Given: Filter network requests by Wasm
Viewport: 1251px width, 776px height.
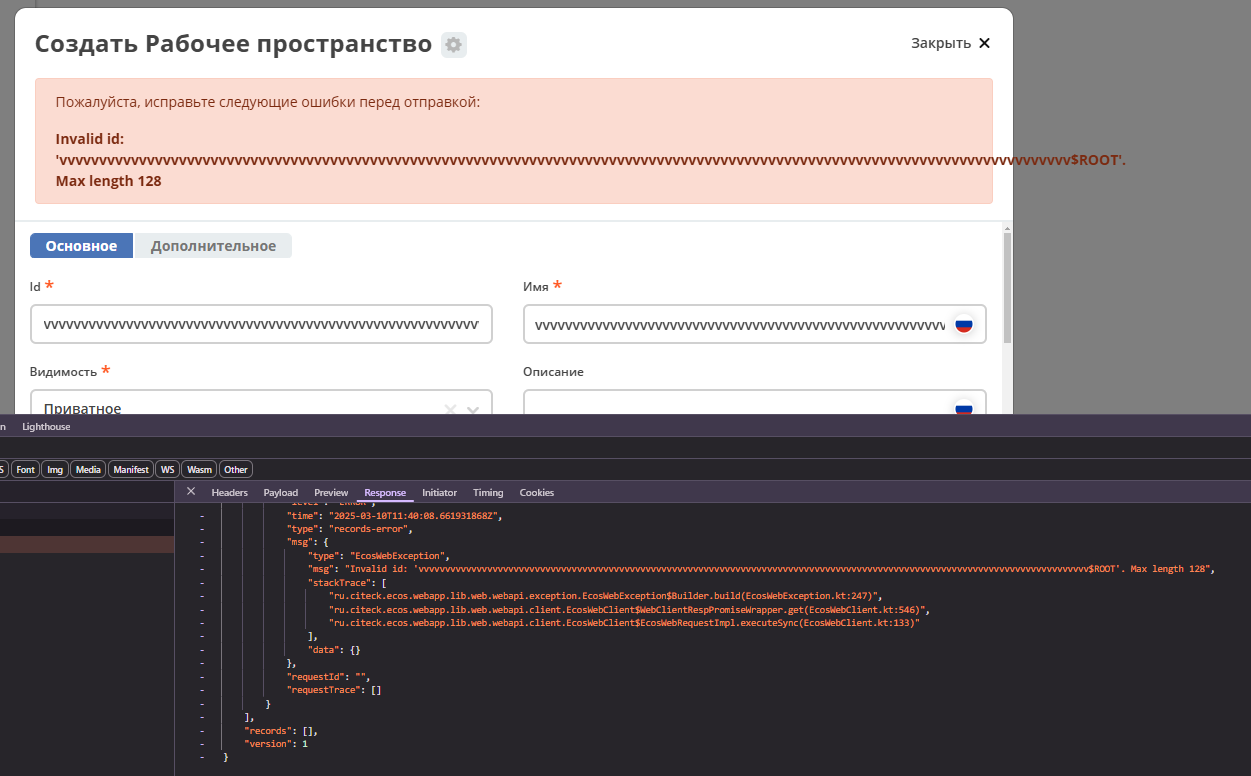Looking at the screenshot, I should tap(200, 469).
